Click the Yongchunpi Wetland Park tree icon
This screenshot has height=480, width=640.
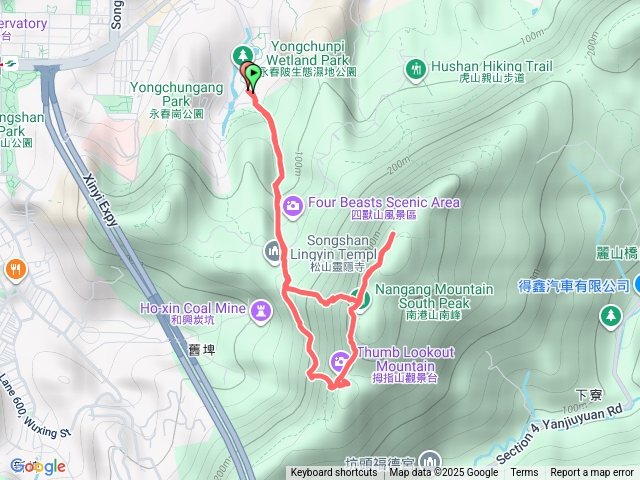click(x=243, y=54)
